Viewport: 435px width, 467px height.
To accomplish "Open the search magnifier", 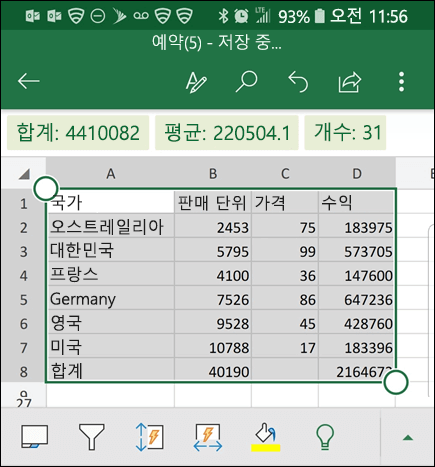I will click(246, 81).
